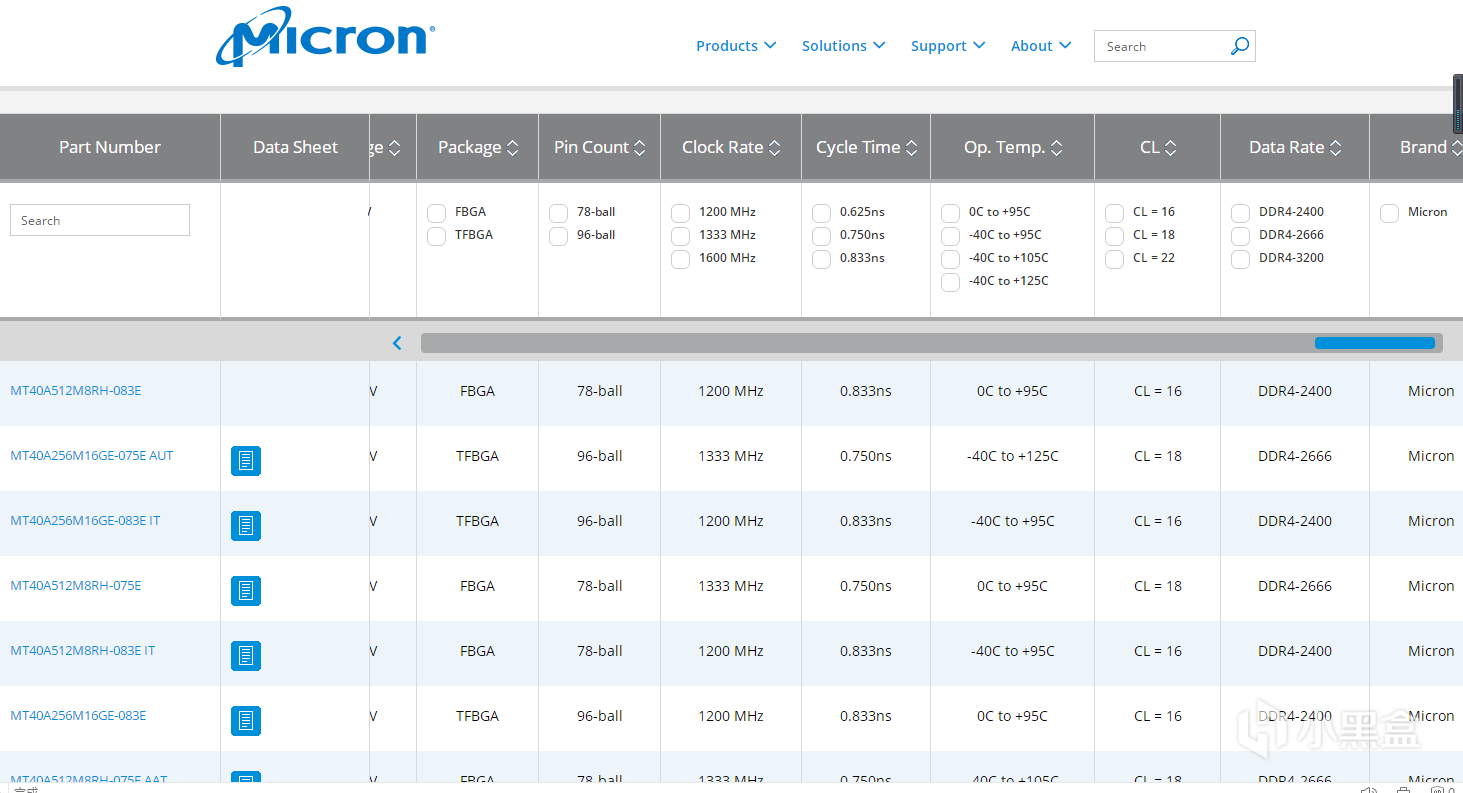Check the DDR4-2666 data rate filter
The width and height of the screenshot is (1463, 793).
[1240, 236]
